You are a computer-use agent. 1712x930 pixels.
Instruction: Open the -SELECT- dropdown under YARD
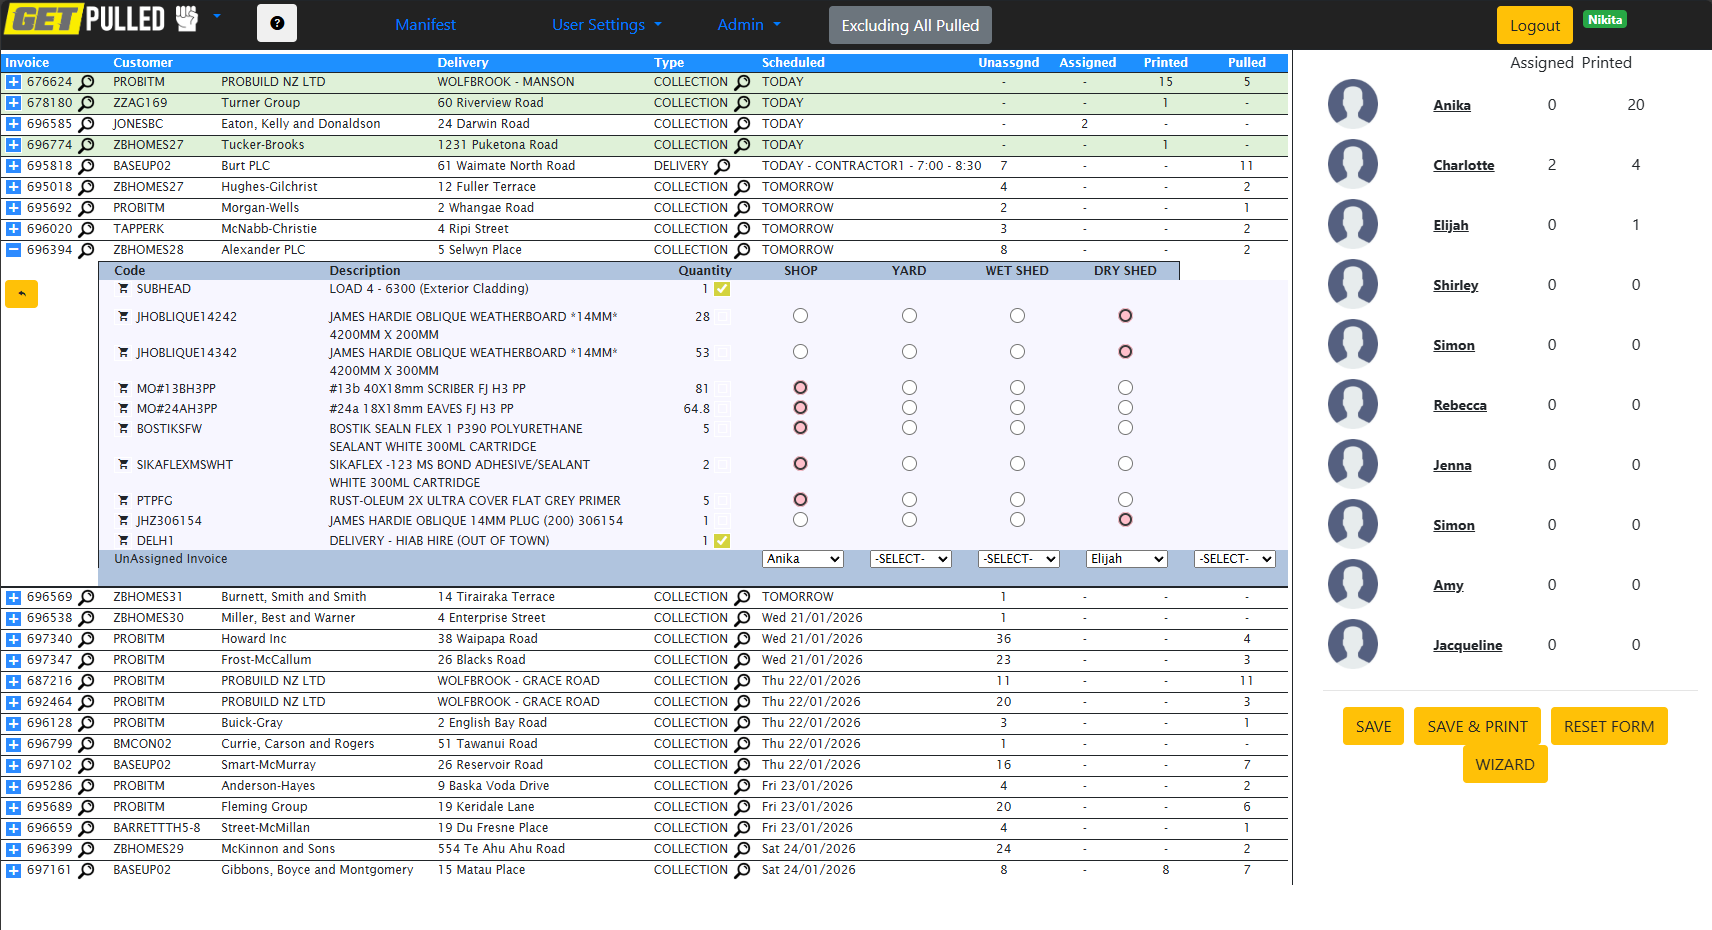coord(910,558)
